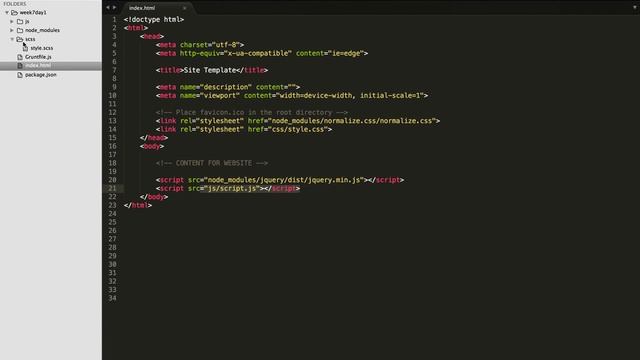
Task: Click the js folder icon
Action: click(x=20, y=21)
